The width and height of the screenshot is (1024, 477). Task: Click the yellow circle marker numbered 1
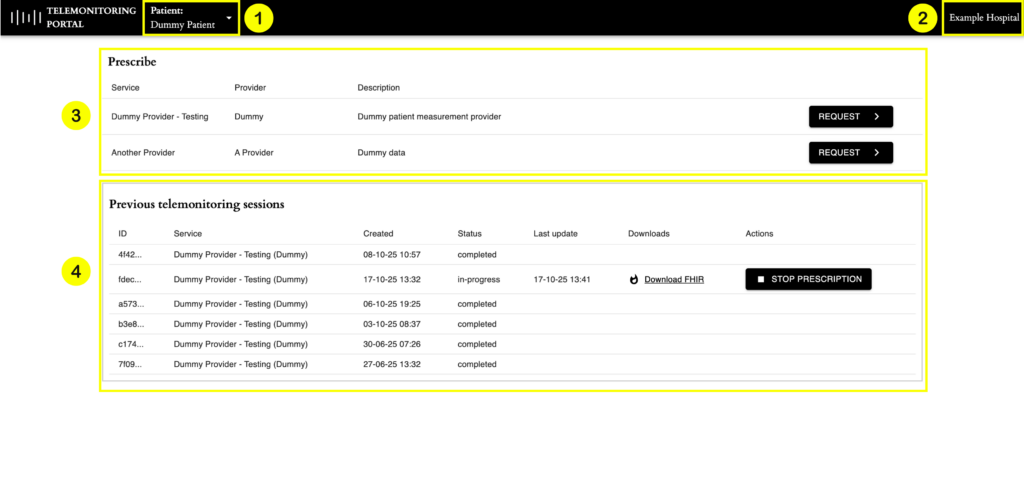259,18
